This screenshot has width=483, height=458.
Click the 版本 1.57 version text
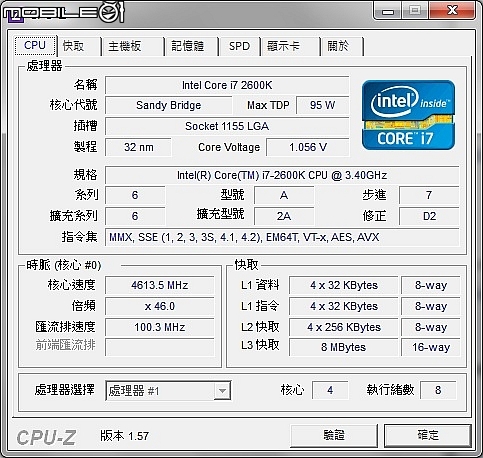(x=124, y=436)
